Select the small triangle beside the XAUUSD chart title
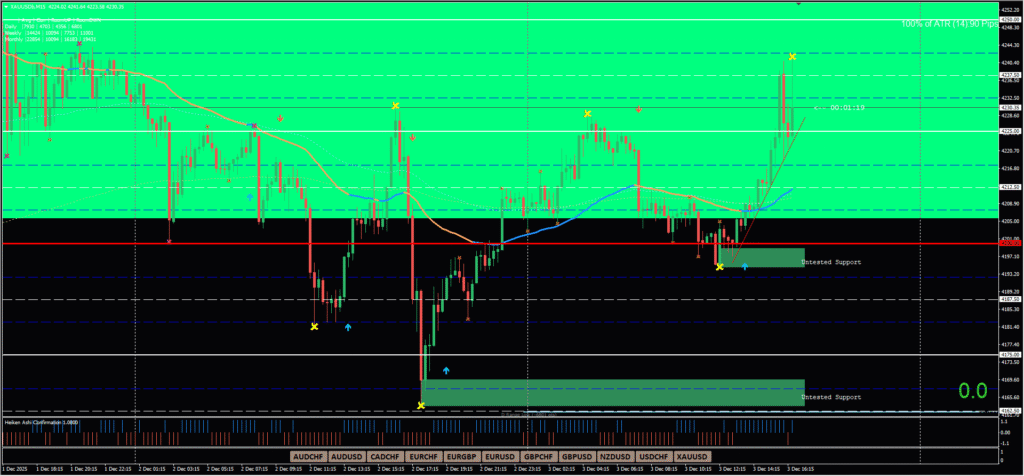Viewport: 1024px width, 476px height. (6, 6)
